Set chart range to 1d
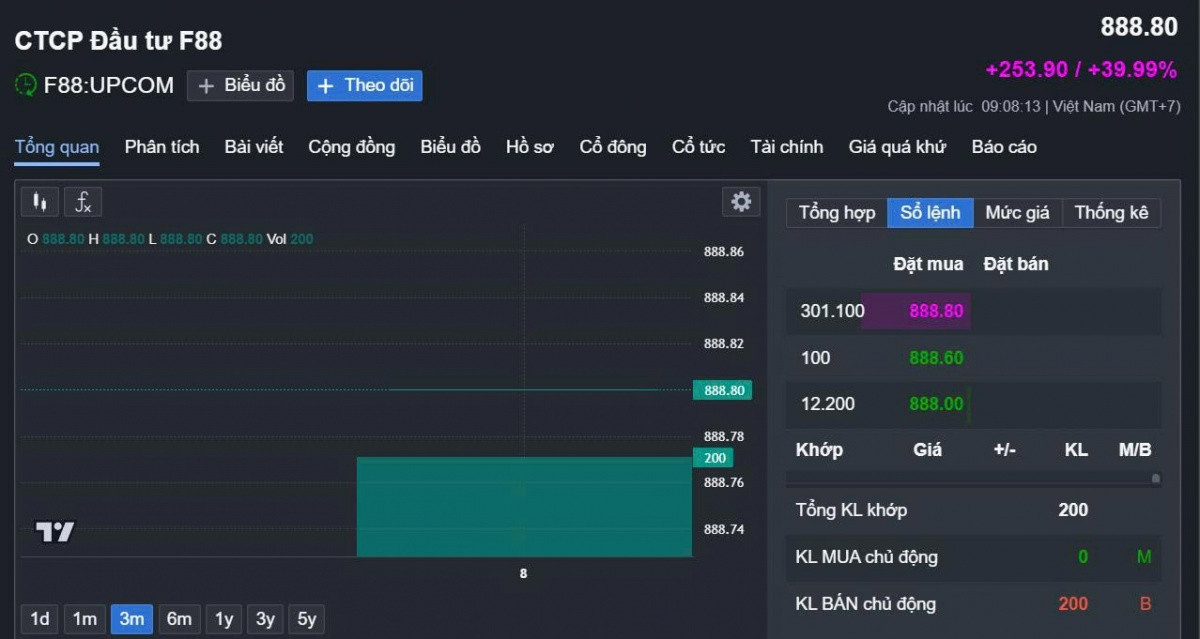Image resolution: width=1200 pixels, height=639 pixels. [40, 619]
